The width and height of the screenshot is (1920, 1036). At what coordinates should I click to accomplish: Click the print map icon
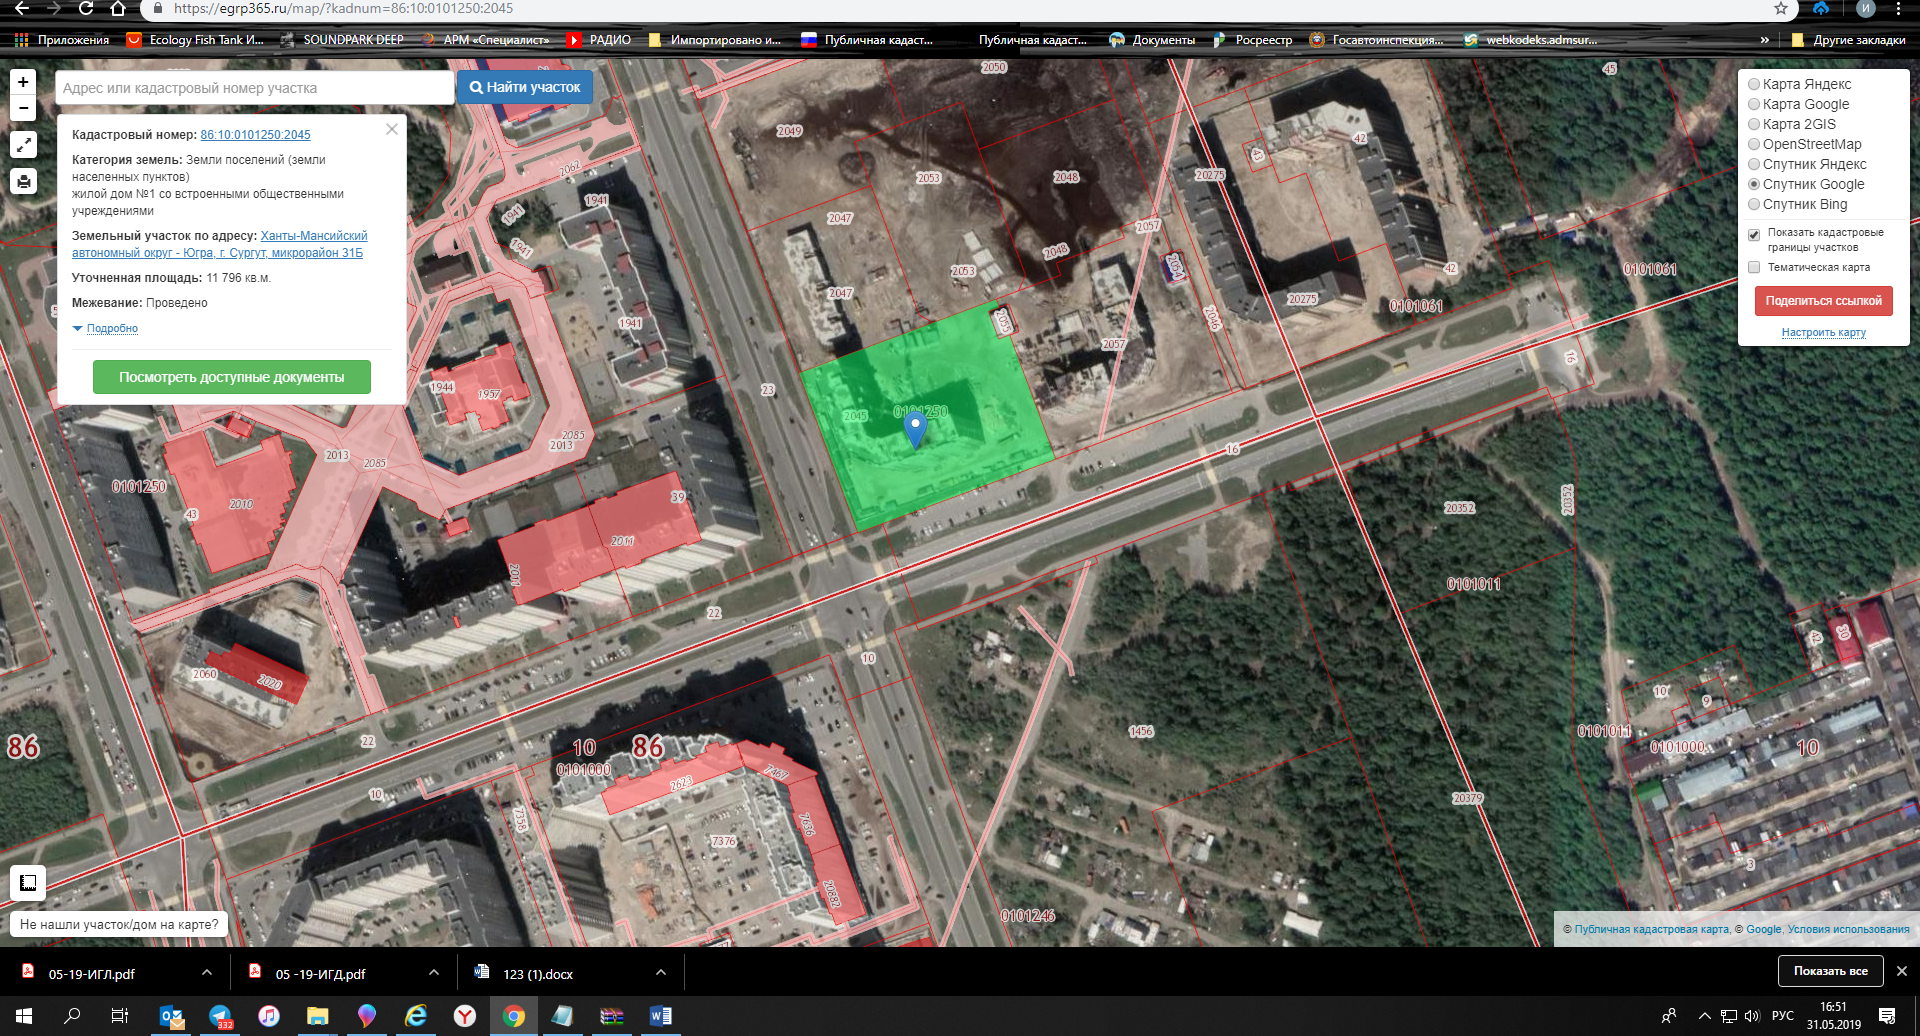tap(23, 181)
